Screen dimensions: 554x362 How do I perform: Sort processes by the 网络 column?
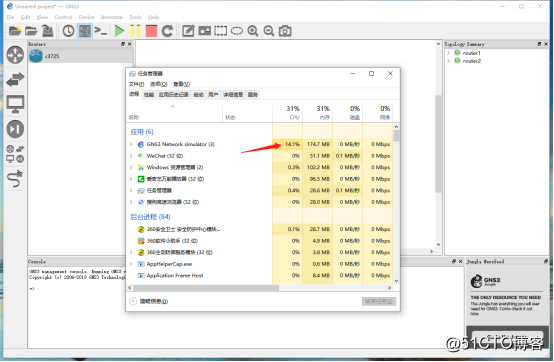click(x=377, y=112)
